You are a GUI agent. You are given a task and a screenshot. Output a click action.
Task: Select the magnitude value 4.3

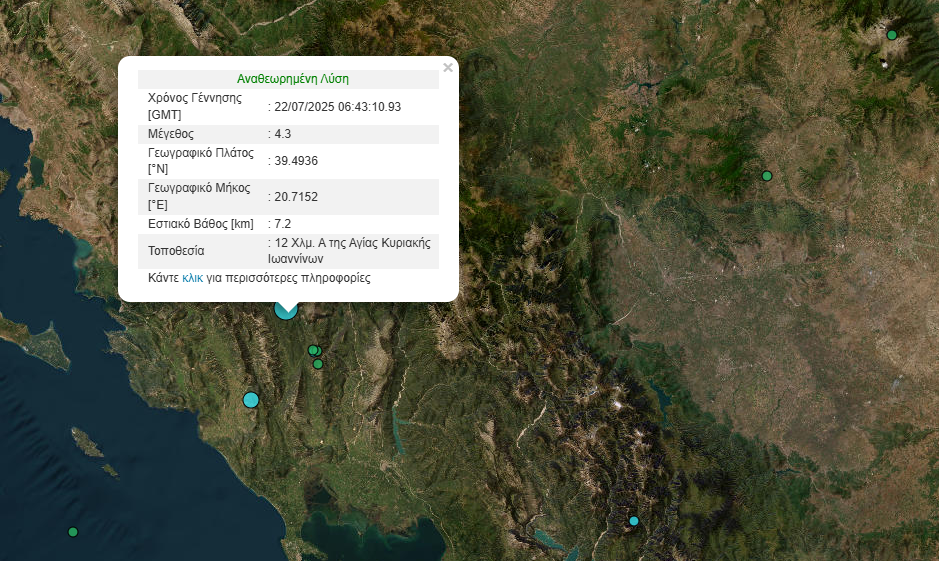282,134
